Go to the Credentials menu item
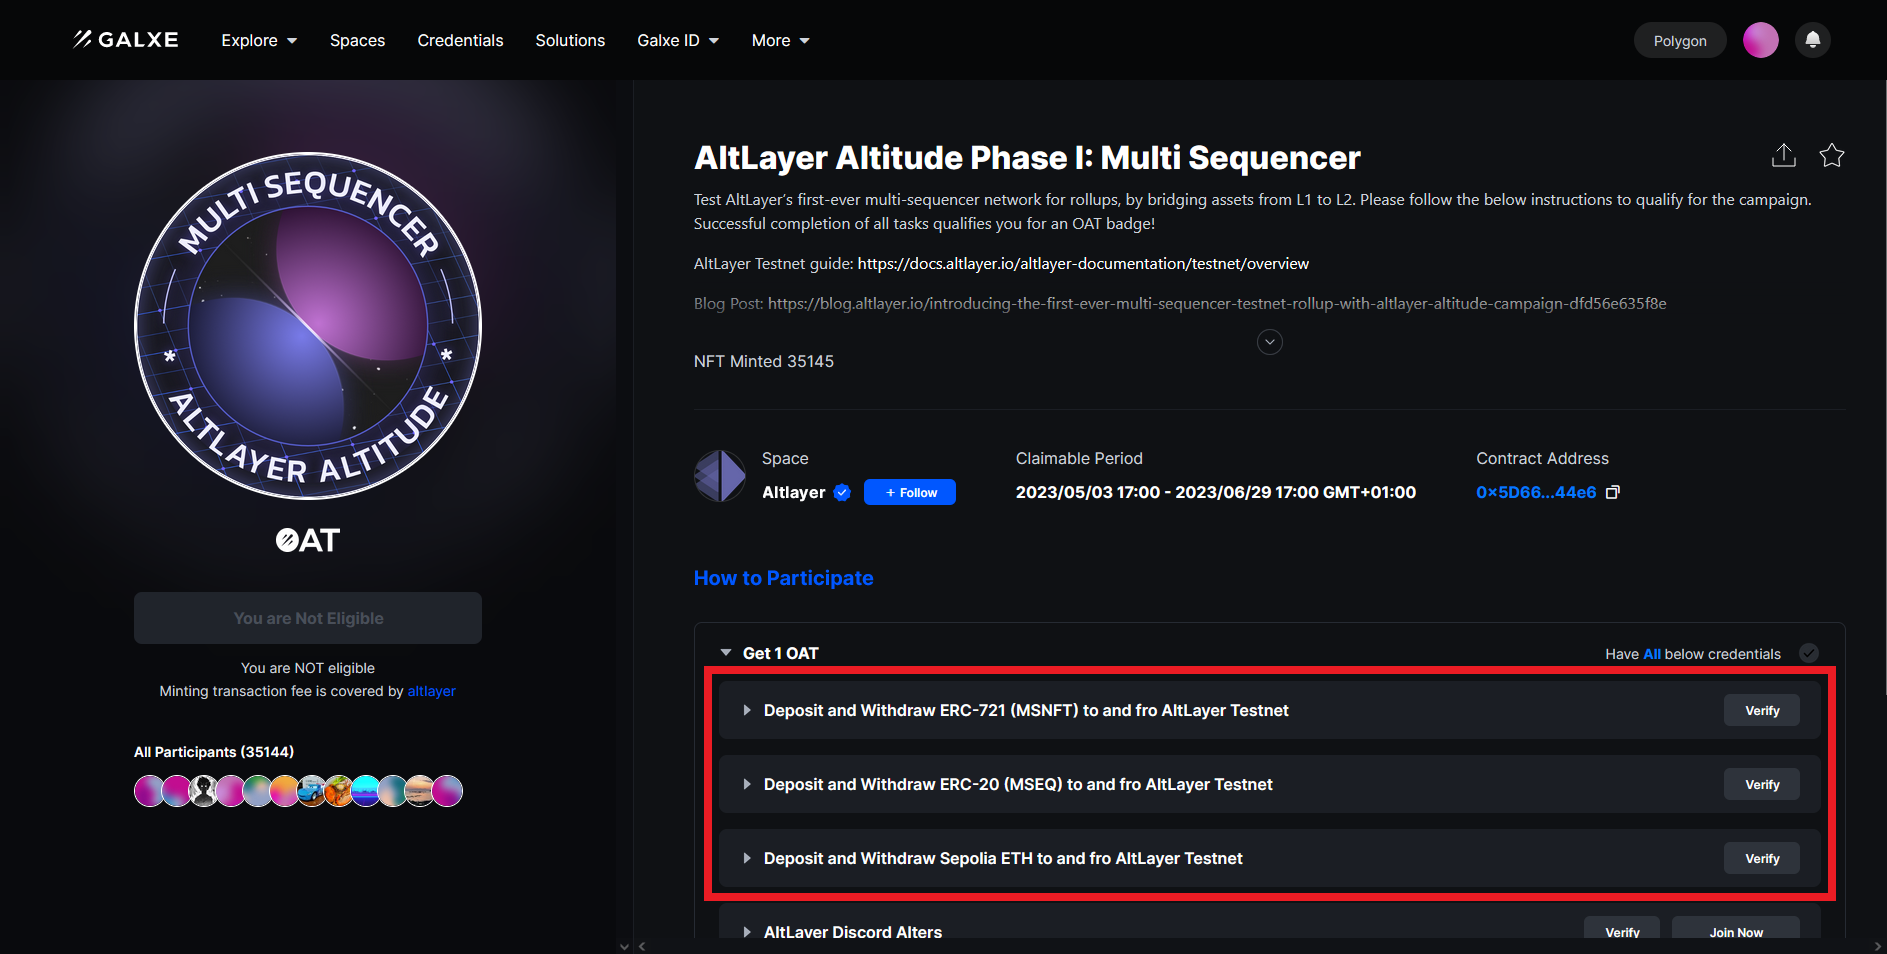 460,40
